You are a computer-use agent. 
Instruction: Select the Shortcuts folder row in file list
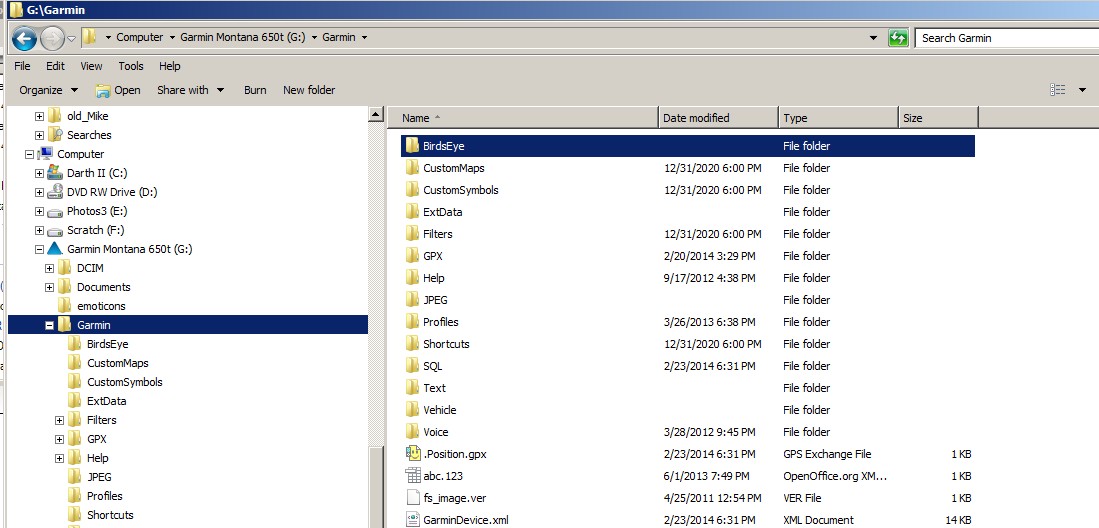click(x=688, y=344)
